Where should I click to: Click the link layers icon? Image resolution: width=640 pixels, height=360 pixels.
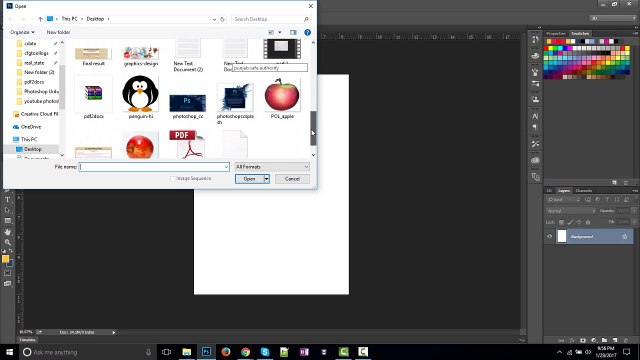561,340
